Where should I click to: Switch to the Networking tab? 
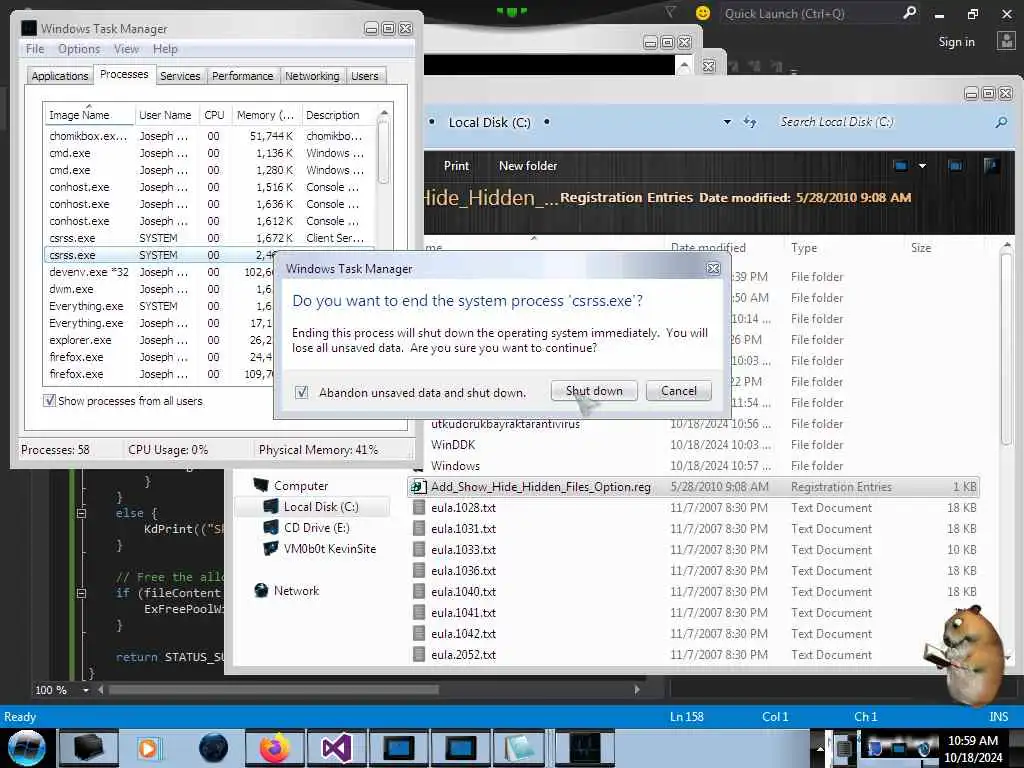[312, 76]
